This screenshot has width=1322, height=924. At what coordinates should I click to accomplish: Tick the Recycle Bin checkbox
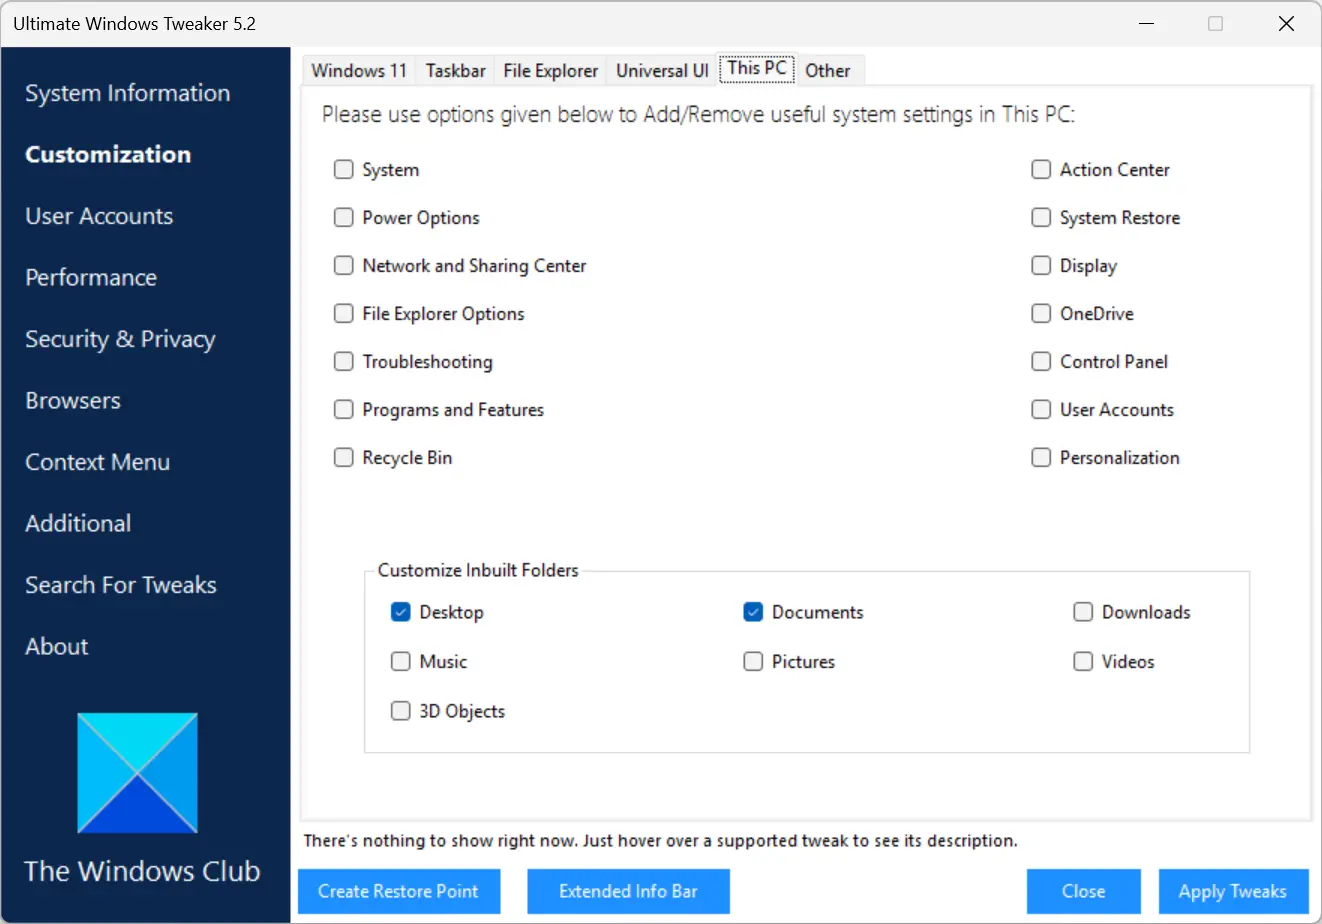tap(344, 458)
